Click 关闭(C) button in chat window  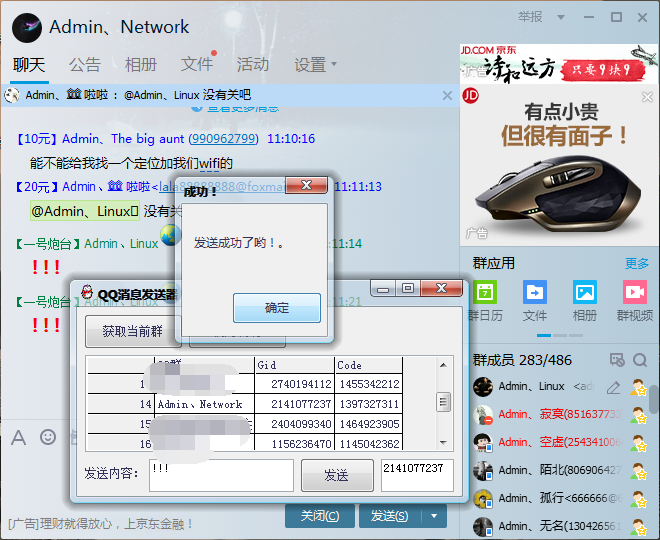click(x=320, y=516)
